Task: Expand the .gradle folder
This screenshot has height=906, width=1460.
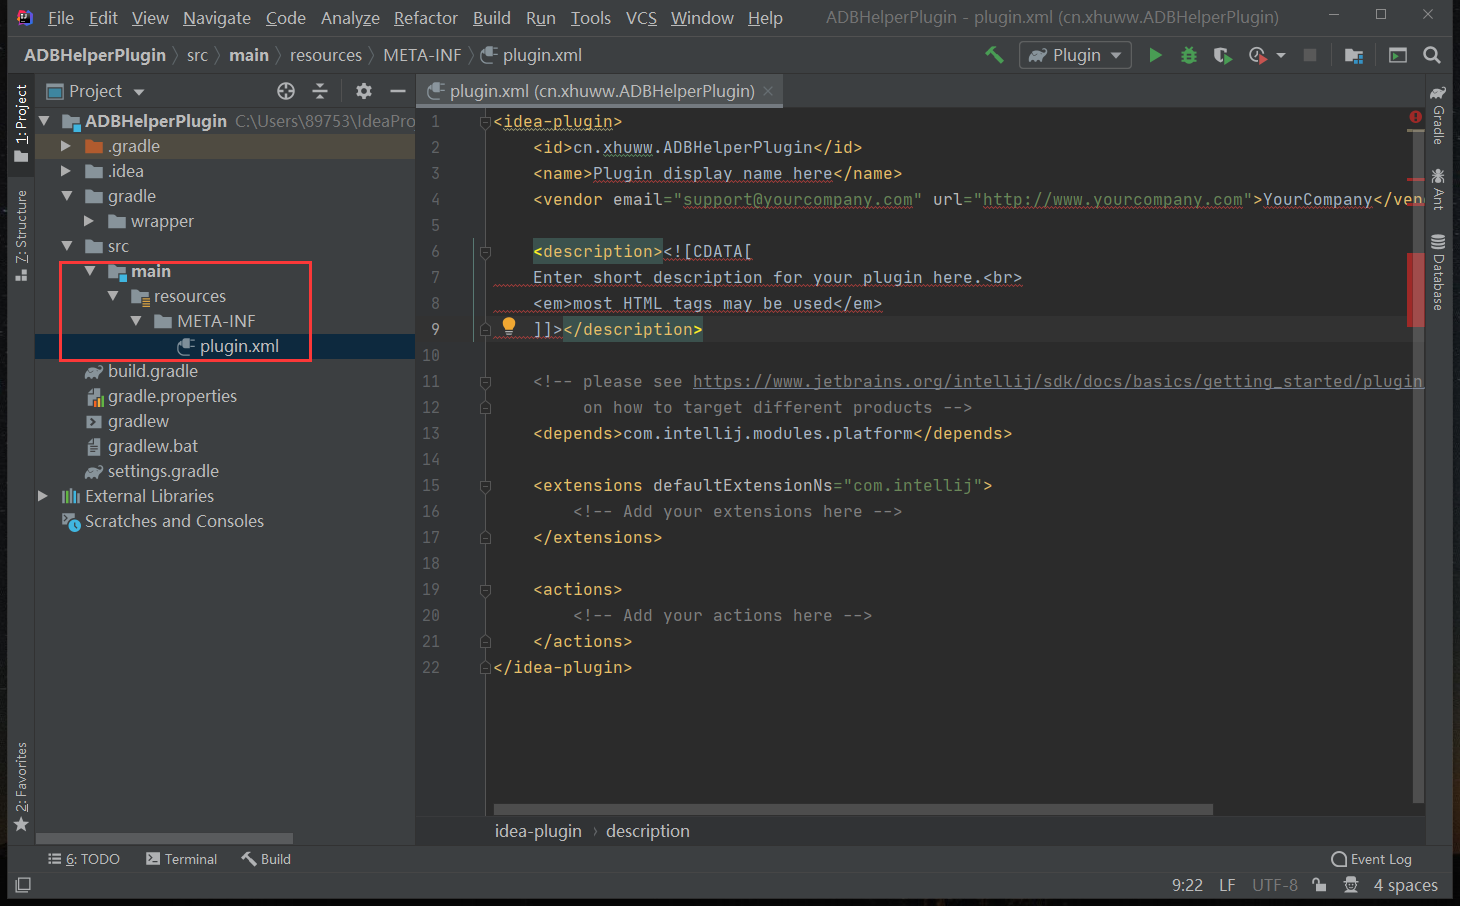Action: point(65,145)
